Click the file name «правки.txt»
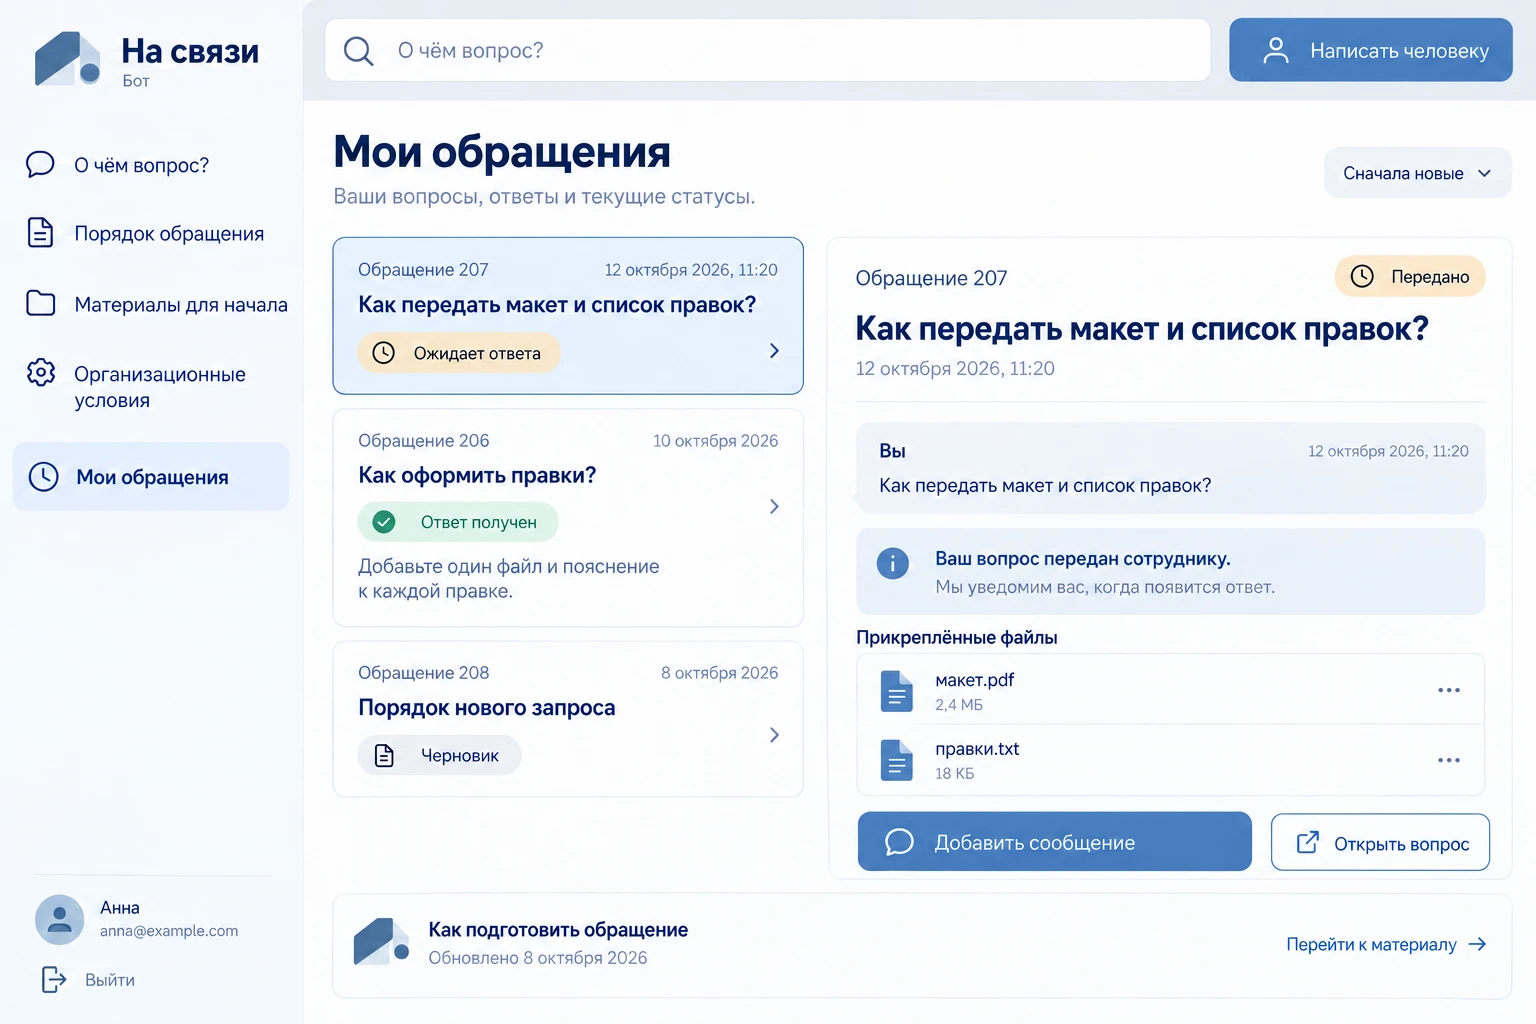1536x1024 pixels. point(977,749)
